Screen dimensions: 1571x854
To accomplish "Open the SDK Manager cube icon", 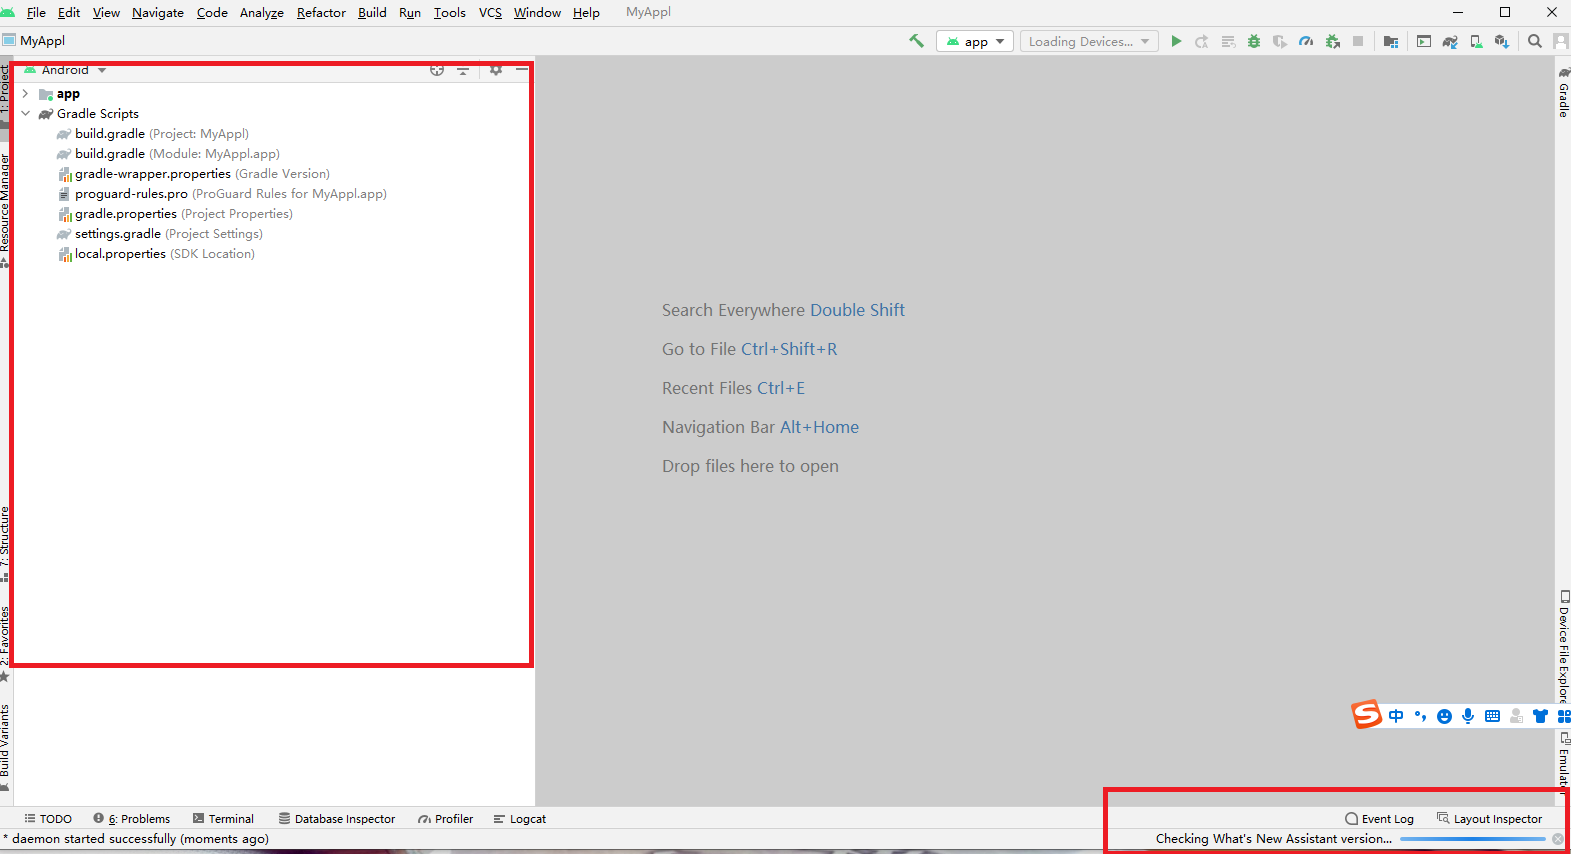I will coord(1502,41).
